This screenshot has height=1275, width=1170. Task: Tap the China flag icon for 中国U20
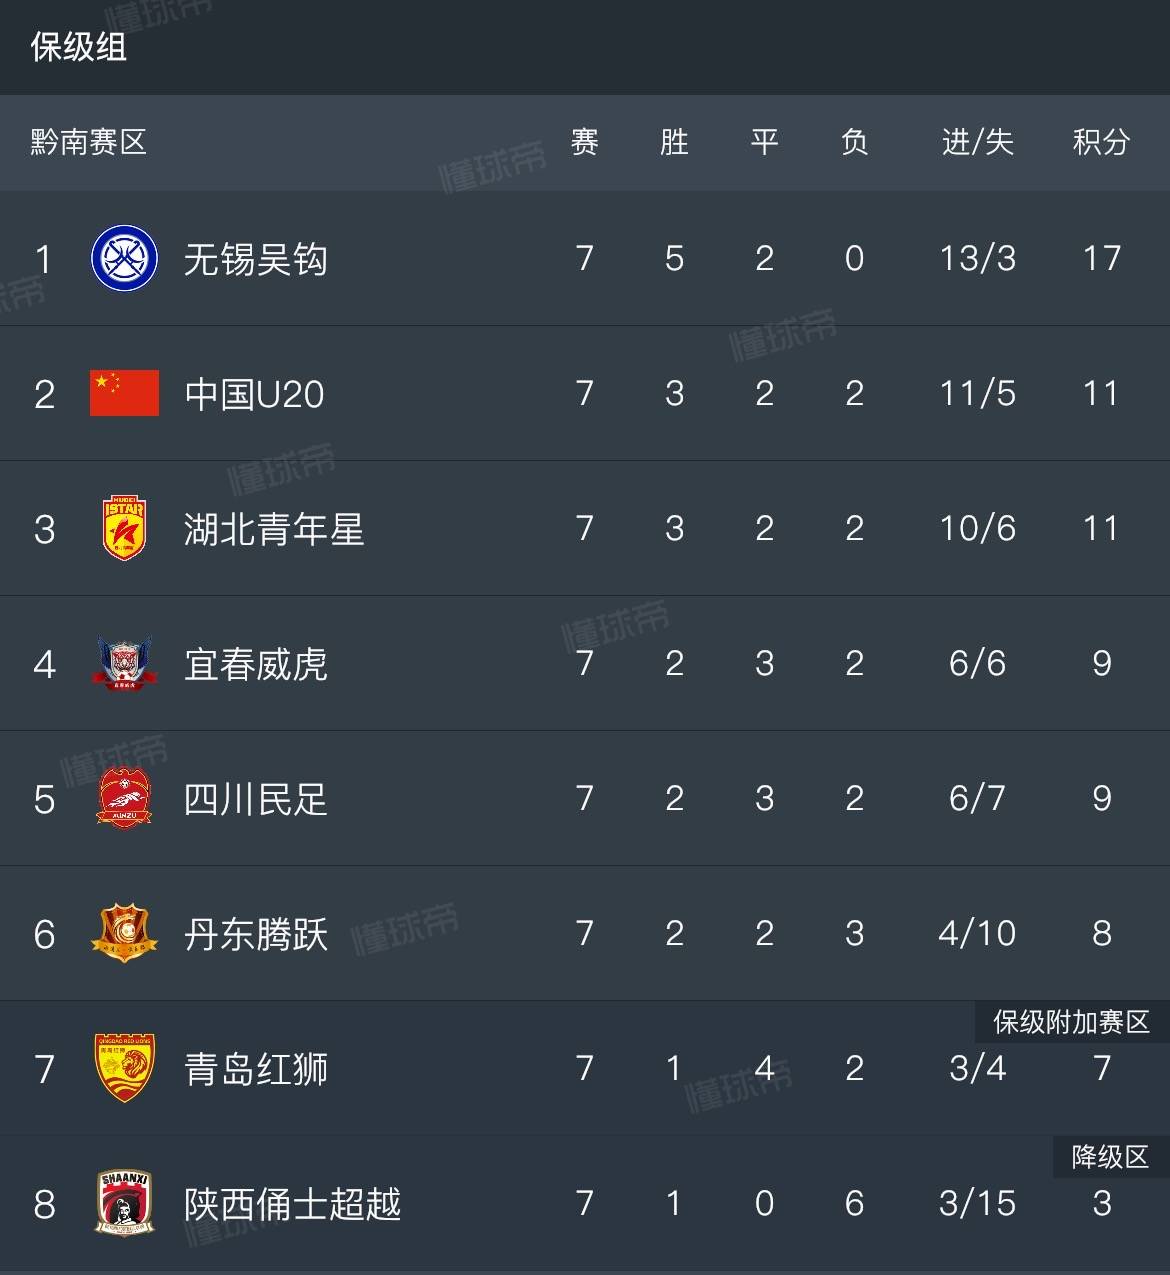(x=124, y=393)
